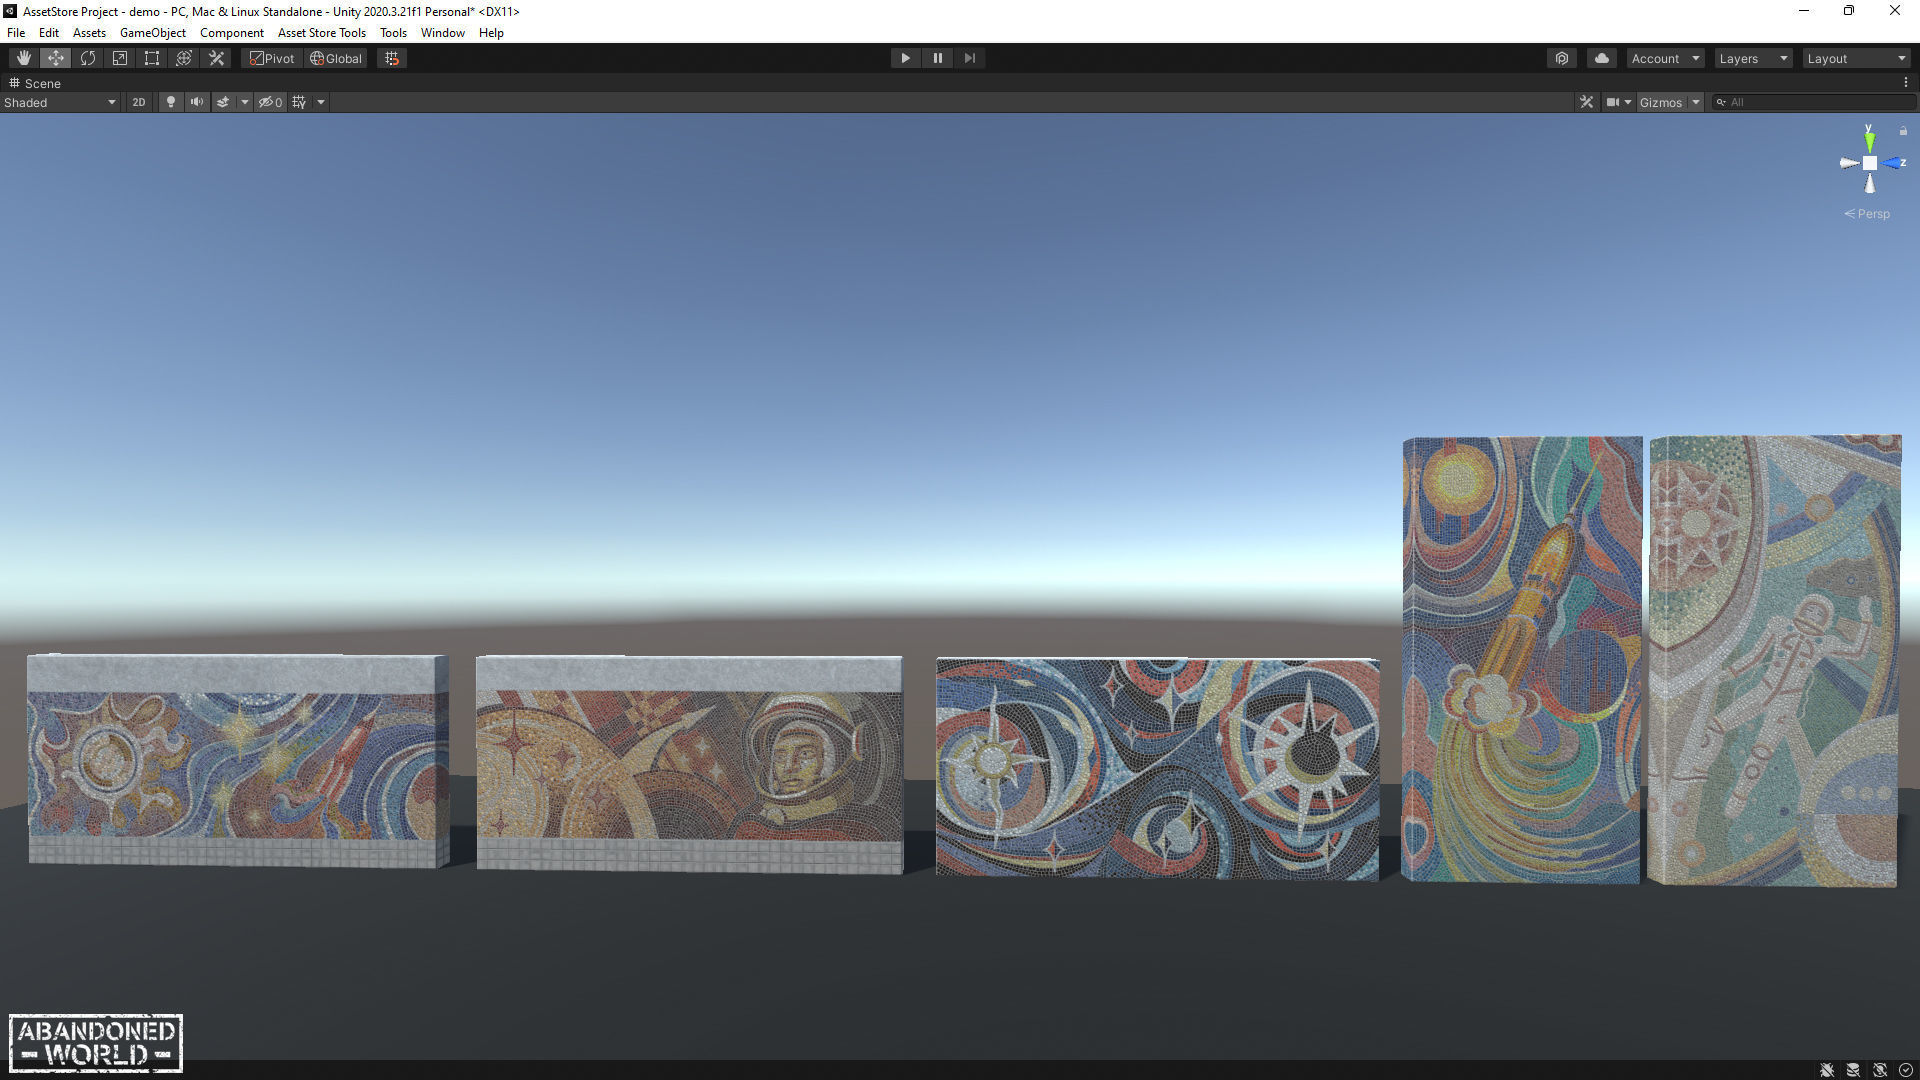Click the scene search input field

coord(1815,102)
